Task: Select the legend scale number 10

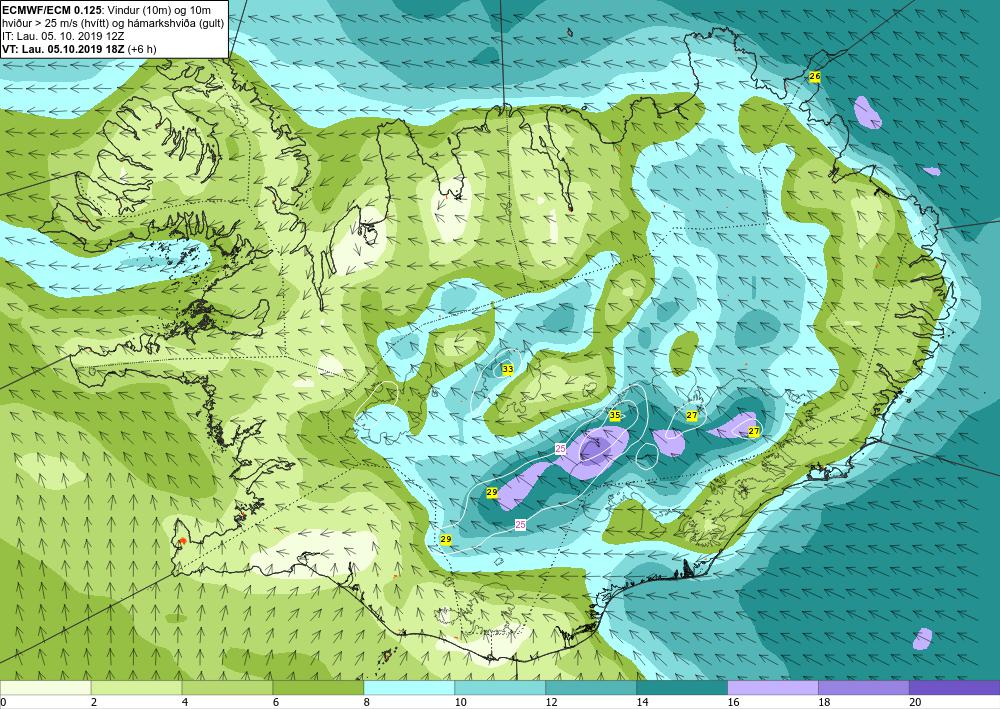Action: pyautogui.click(x=460, y=702)
